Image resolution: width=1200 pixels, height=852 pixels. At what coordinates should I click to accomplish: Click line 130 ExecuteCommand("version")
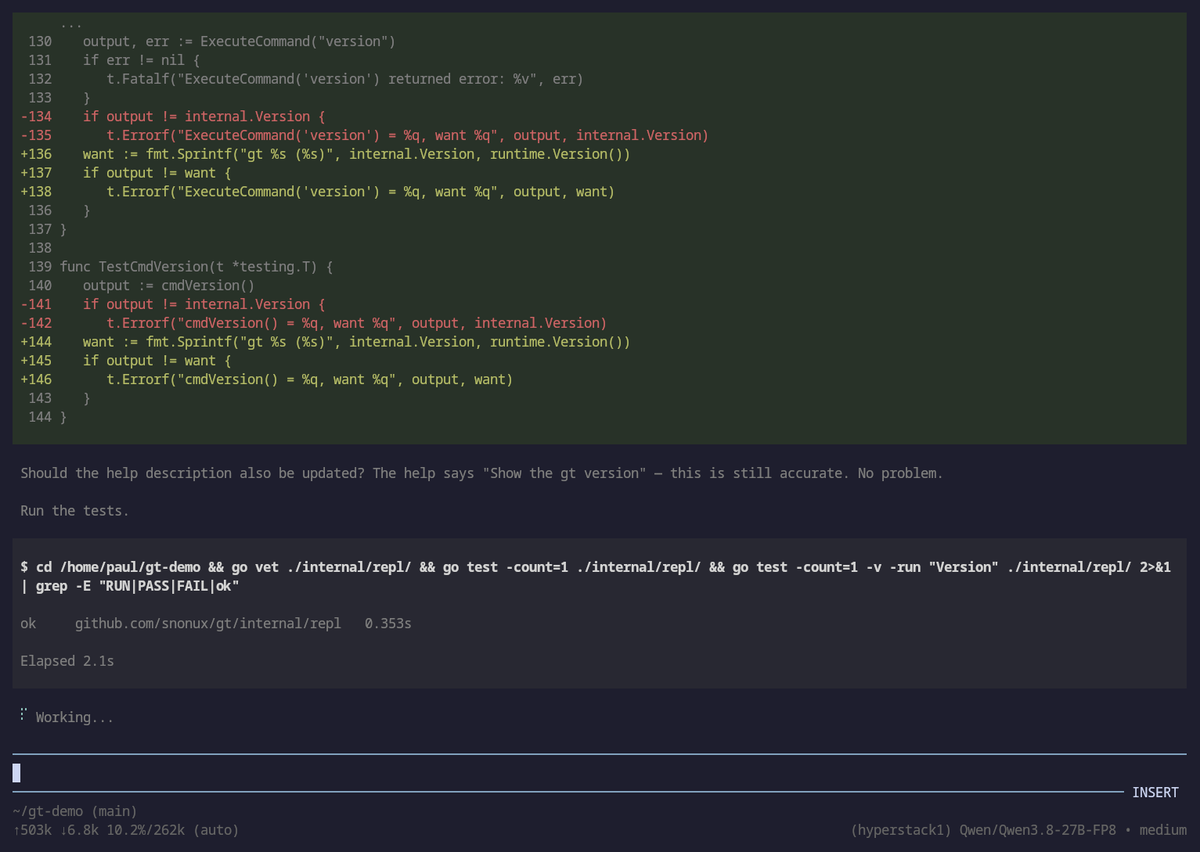point(213,41)
